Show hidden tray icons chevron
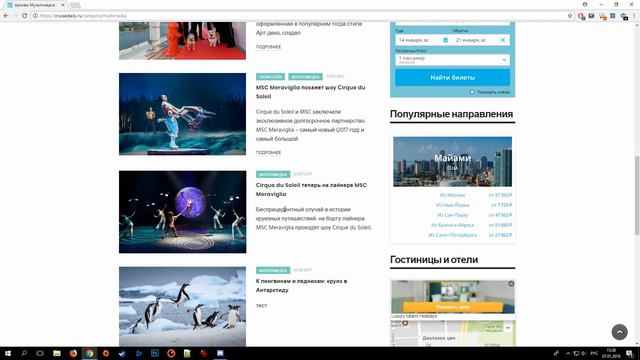 [x=568, y=353]
